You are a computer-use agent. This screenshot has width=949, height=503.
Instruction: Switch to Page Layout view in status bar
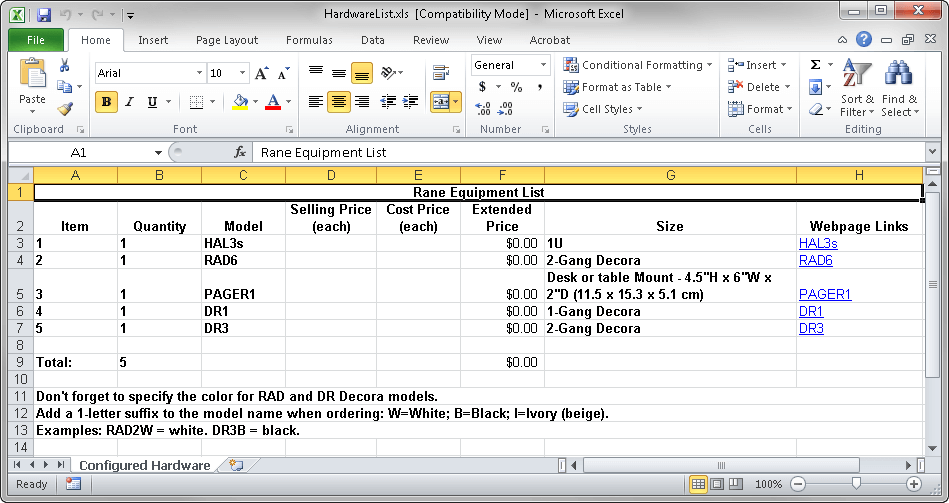(717, 484)
